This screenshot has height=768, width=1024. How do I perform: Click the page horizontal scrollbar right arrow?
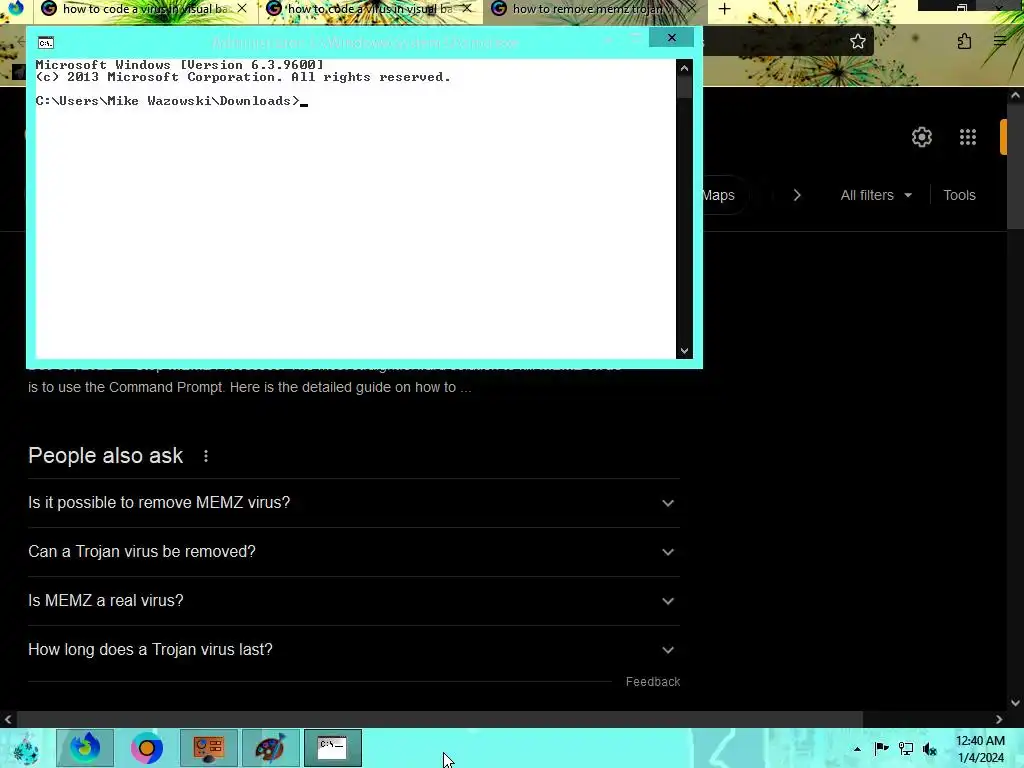click(999, 720)
